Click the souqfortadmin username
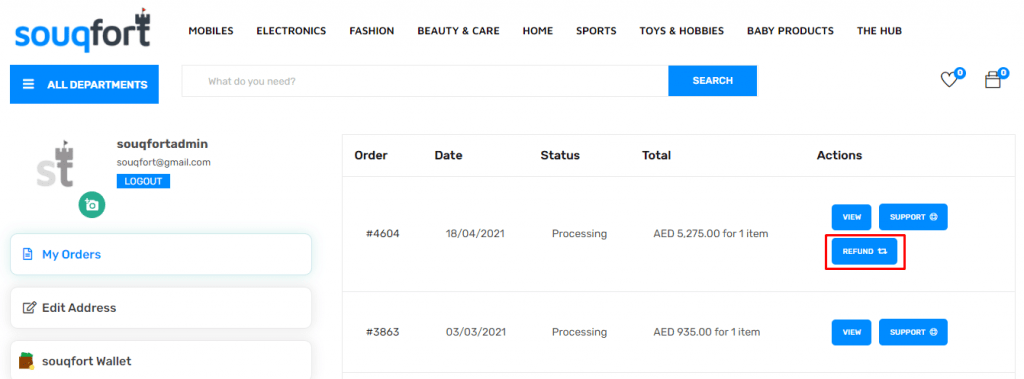Screen dimensions: 1024x379 click(162, 144)
